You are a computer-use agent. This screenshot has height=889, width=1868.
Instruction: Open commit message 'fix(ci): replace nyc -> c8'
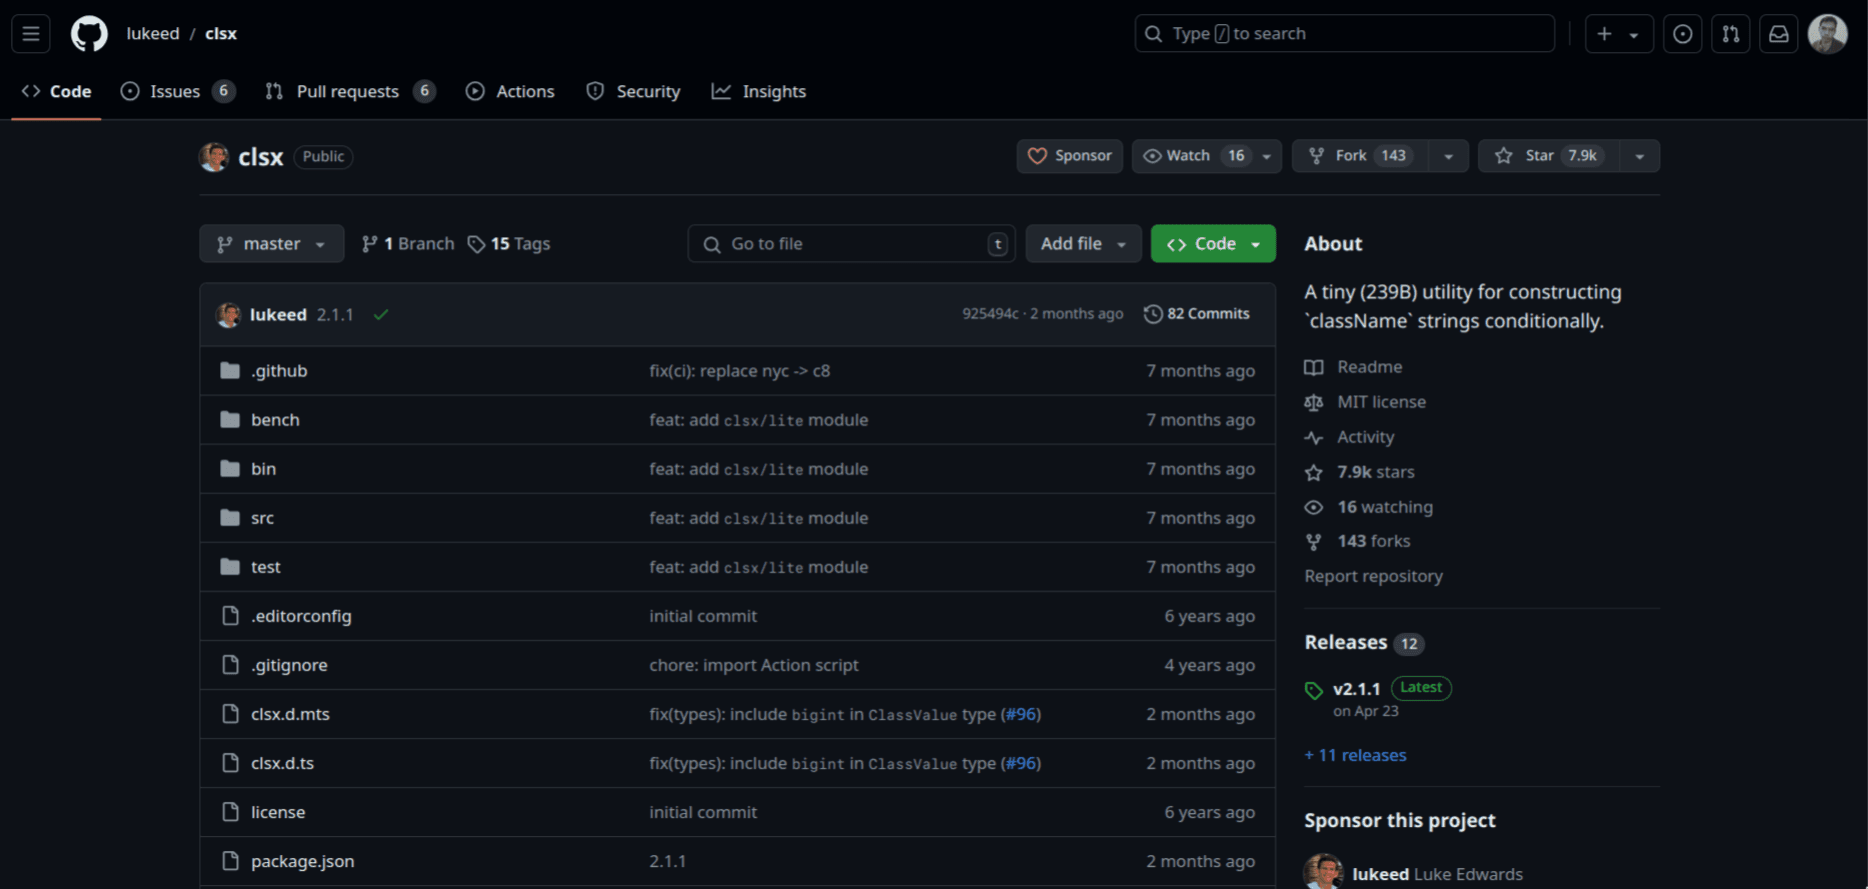click(739, 371)
